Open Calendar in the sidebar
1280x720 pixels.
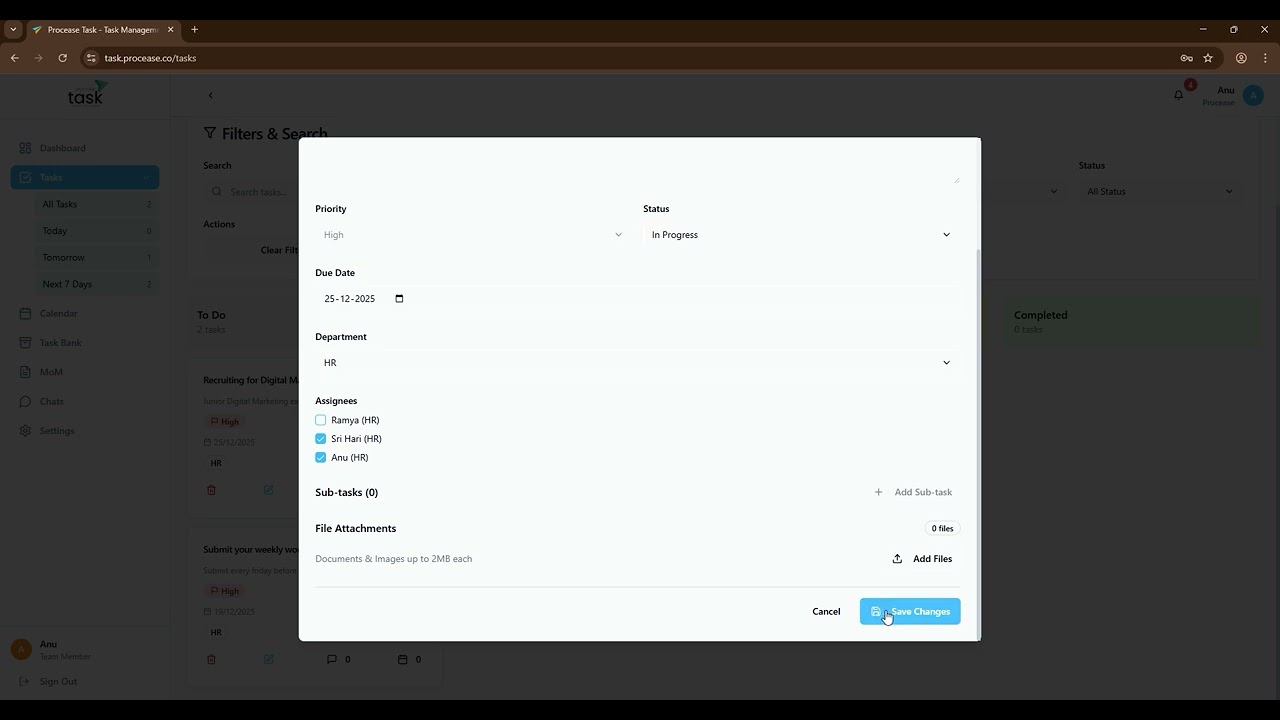point(85,313)
